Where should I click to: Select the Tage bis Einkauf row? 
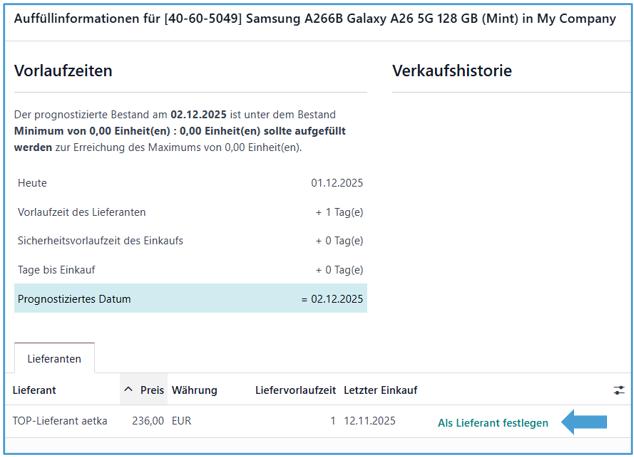pos(190,270)
